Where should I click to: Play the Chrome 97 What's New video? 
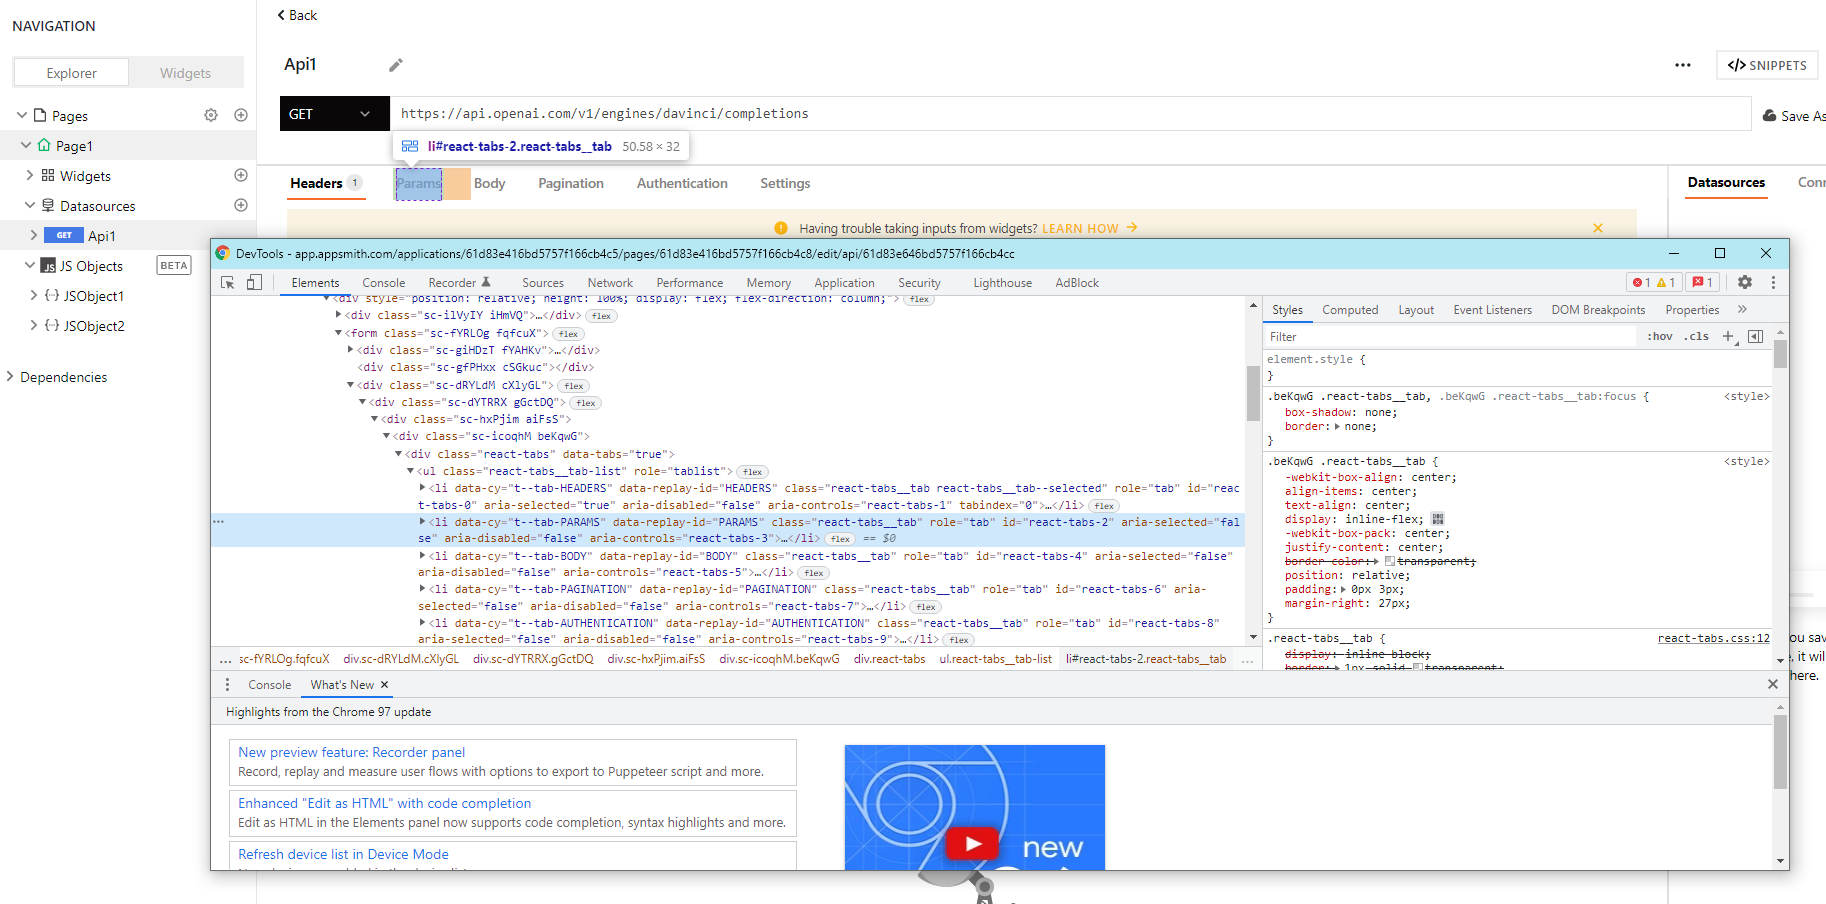point(973,844)
